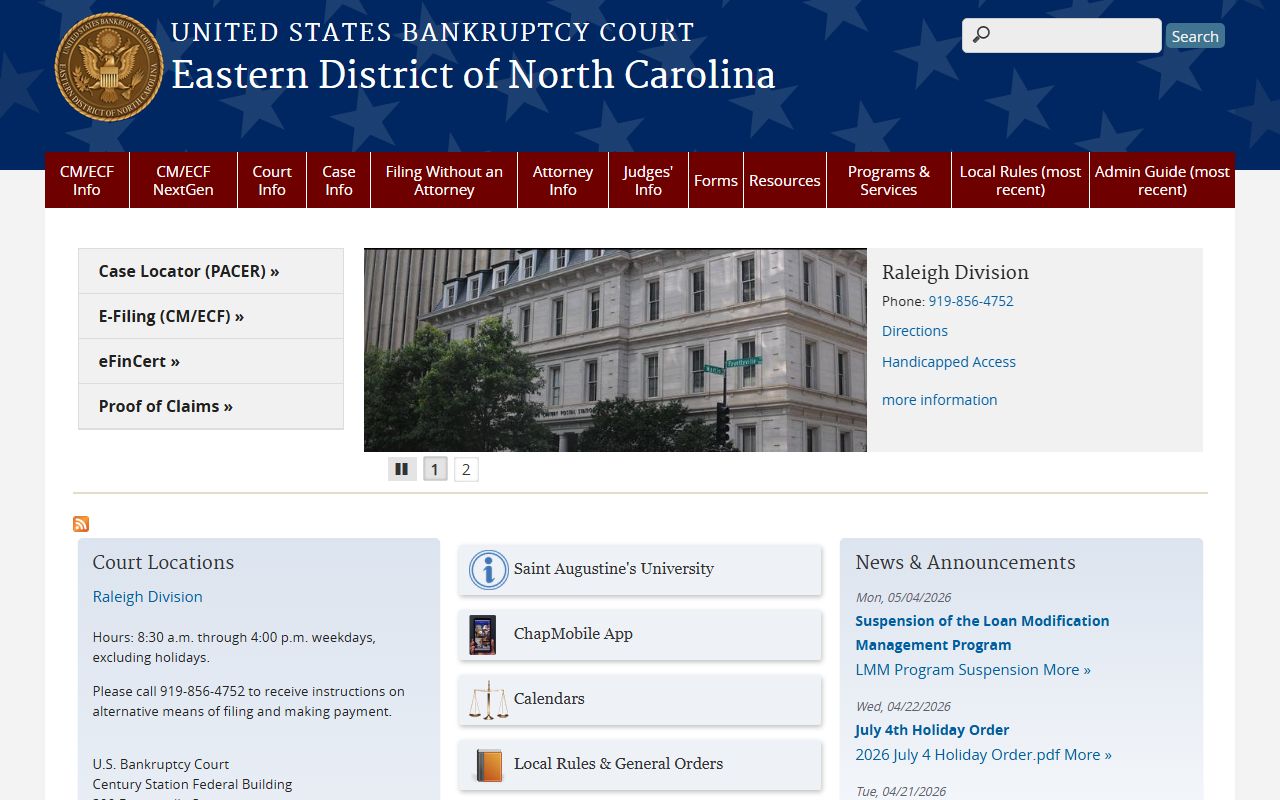
Task: Click the United States Bankruptcy Court heading
Action: [x=432, y=32]
